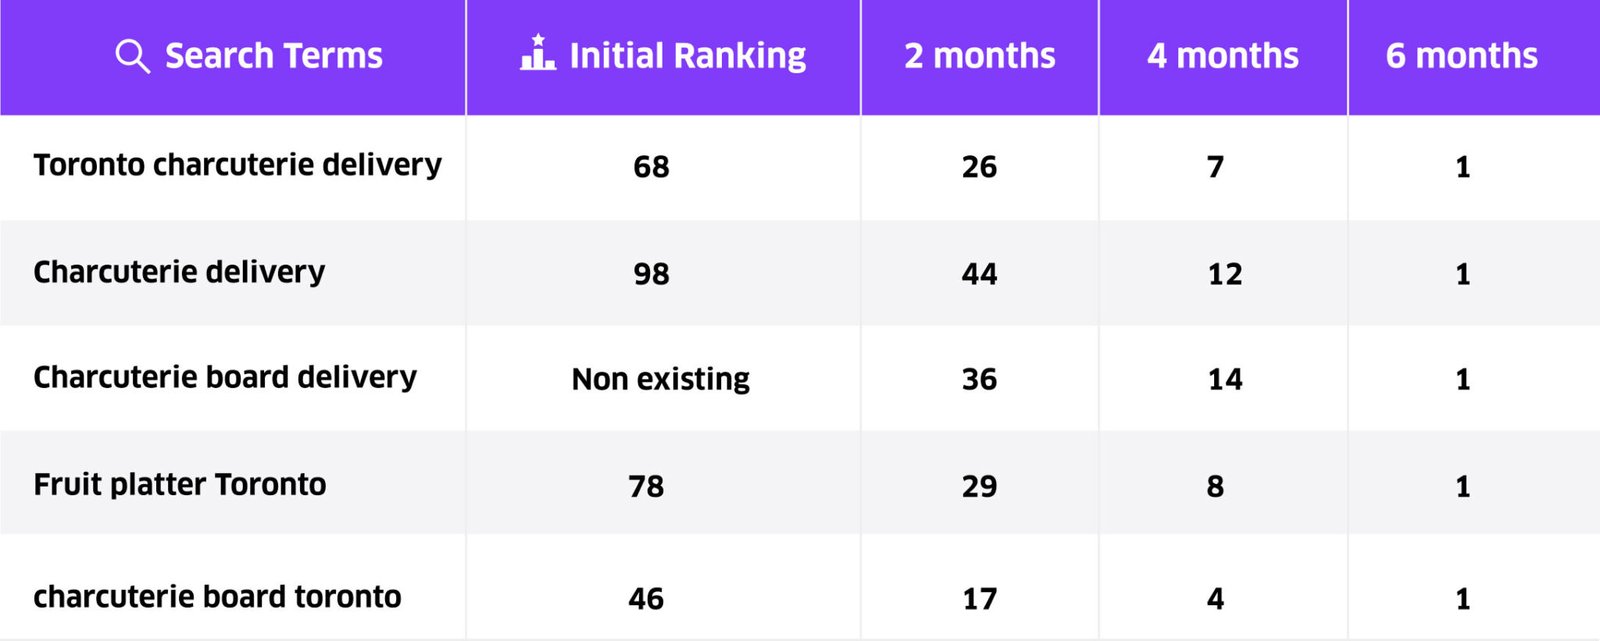This screenshot has height=641, width=1600.
Task: Click charcuterie board toronto row label
Action: coord(217,597)
